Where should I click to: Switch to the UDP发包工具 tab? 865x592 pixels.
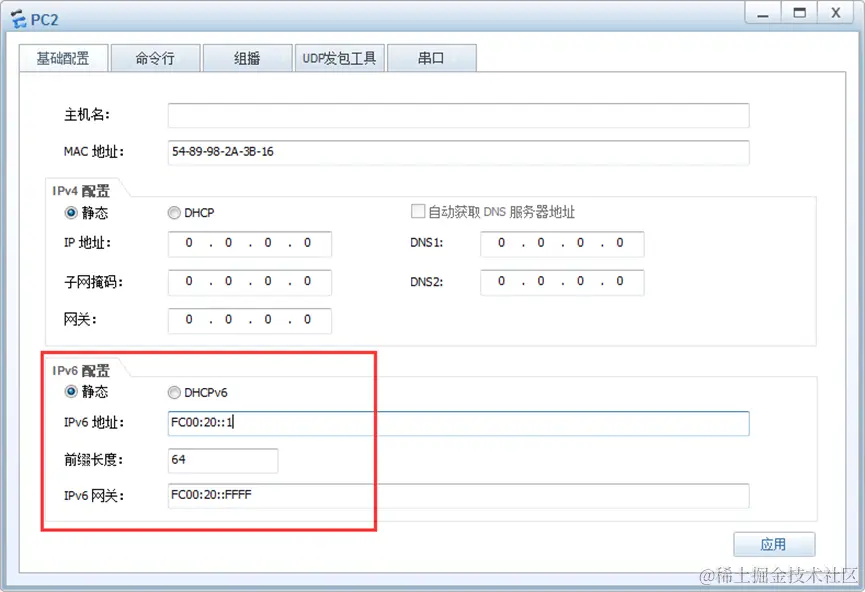point(339,58)
